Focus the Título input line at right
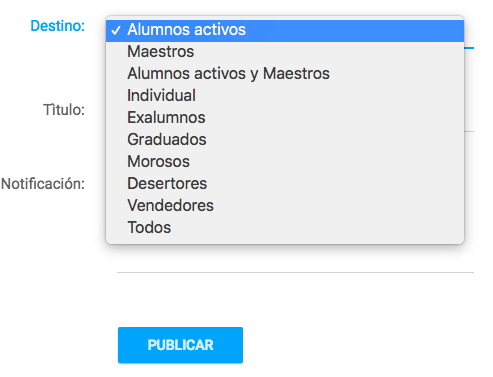 469,131
